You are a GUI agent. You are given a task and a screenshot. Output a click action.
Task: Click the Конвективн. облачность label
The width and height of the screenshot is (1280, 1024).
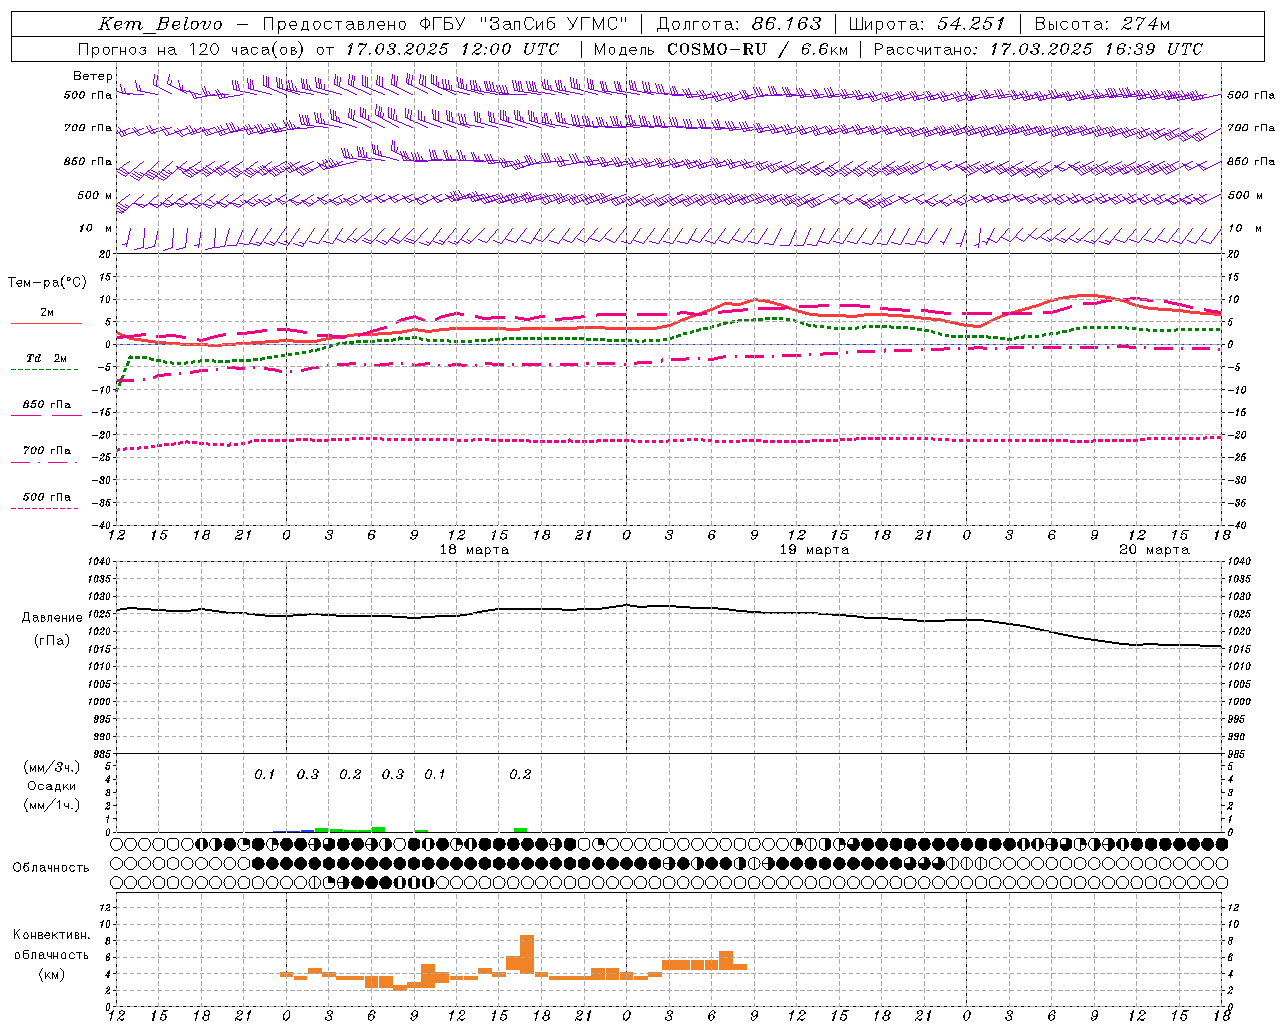(52, 945)
